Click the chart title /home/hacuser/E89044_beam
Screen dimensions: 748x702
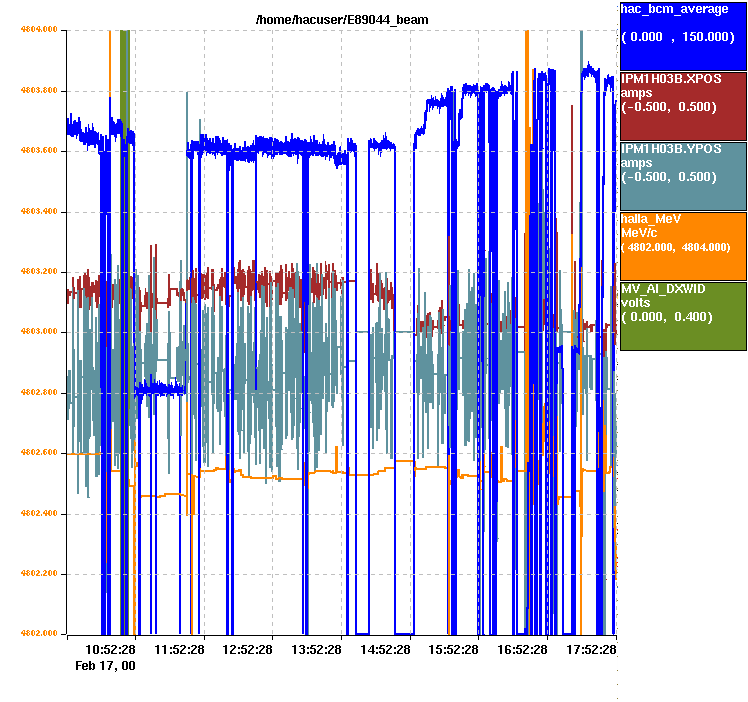[x=342, y=20]
